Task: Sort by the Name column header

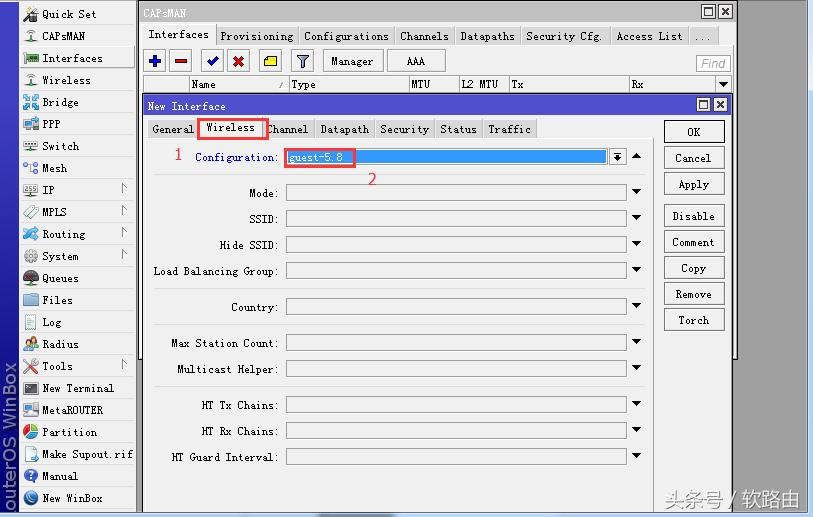Action: click(239, 84)
